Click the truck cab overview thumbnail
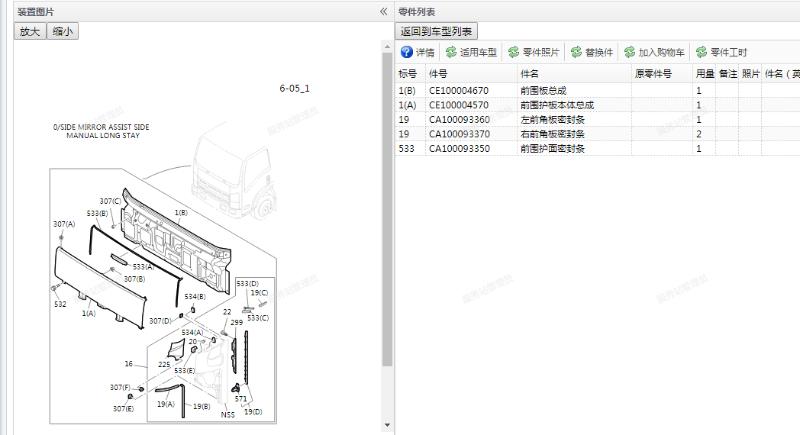This screenshot has width=800, height=435. tap(234, 171)
